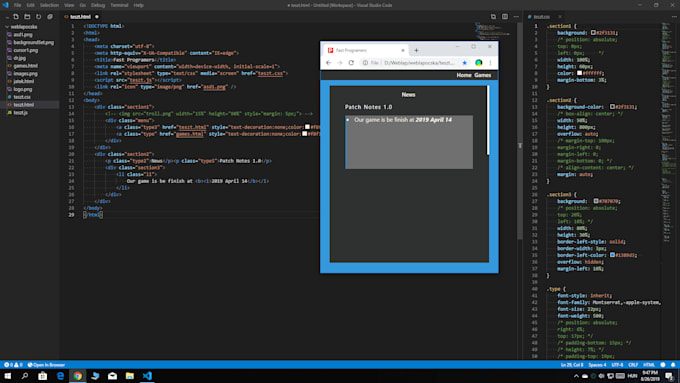This screenshot has width=680, height=383.
Task: Open the View menu
Action: click(x=69, y=5)
